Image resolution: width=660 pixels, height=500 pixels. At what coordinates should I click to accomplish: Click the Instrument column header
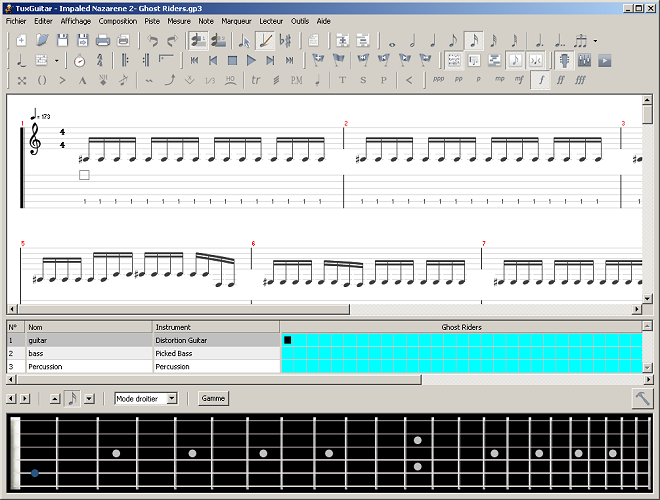click(x=216, y=327)
